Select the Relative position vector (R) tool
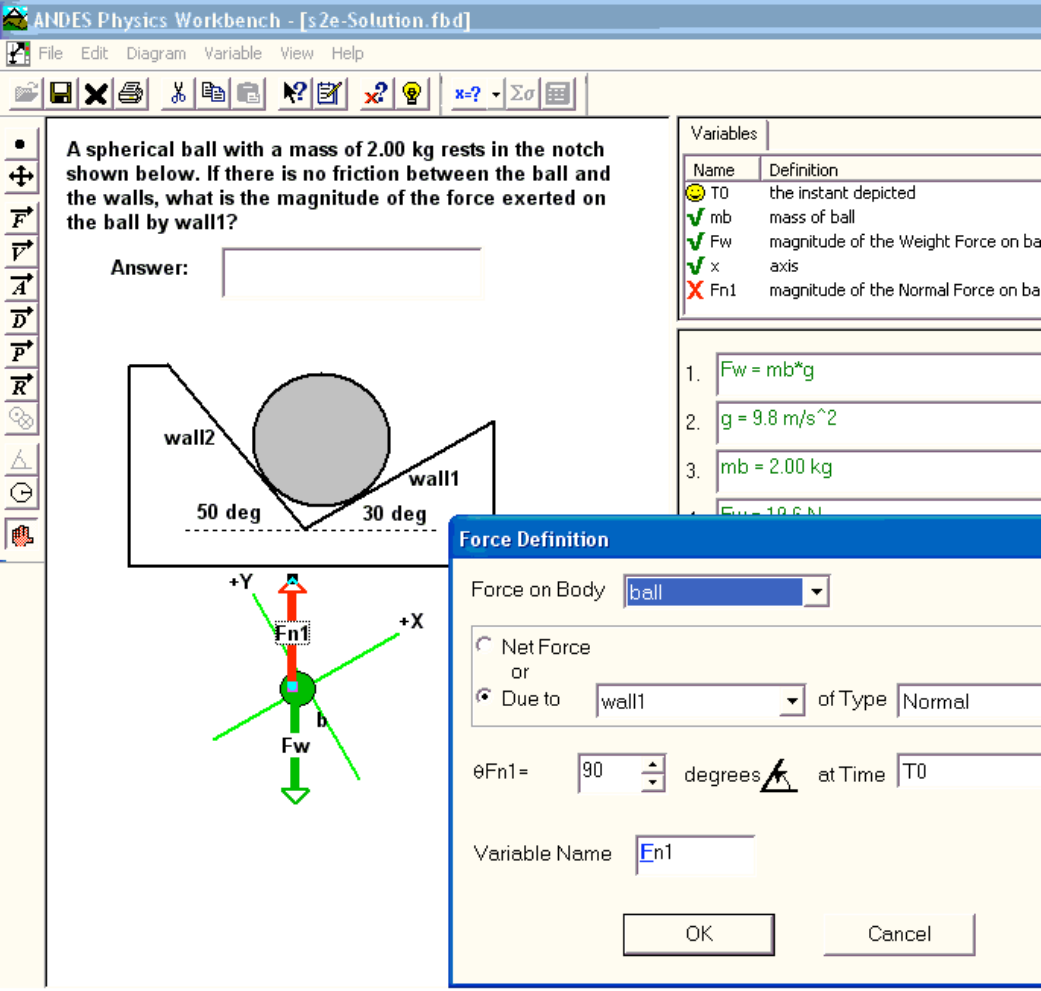 point(21,385)
